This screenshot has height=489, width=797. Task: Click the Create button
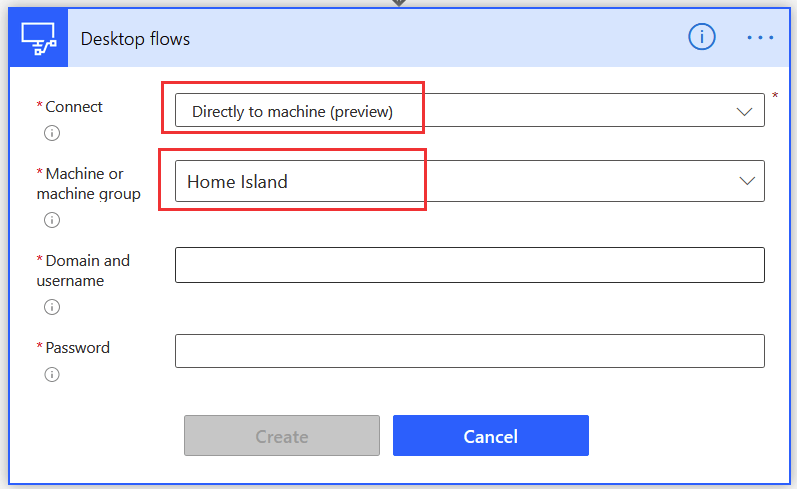click(282, 436)
